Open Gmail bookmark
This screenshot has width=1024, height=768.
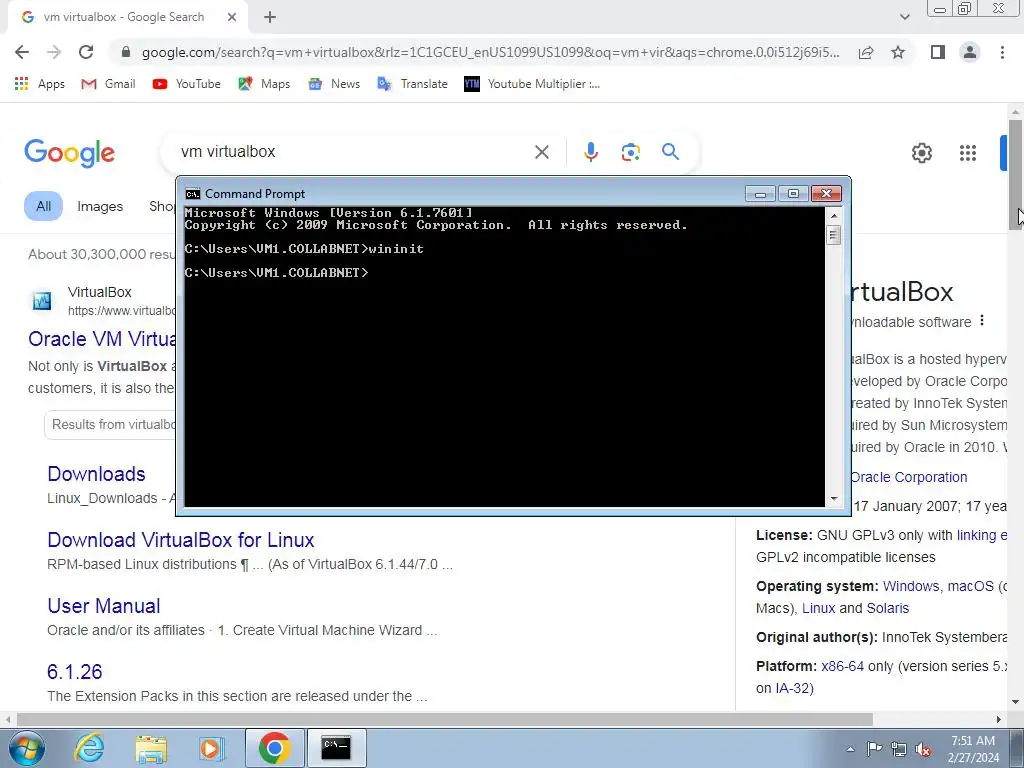108,84
